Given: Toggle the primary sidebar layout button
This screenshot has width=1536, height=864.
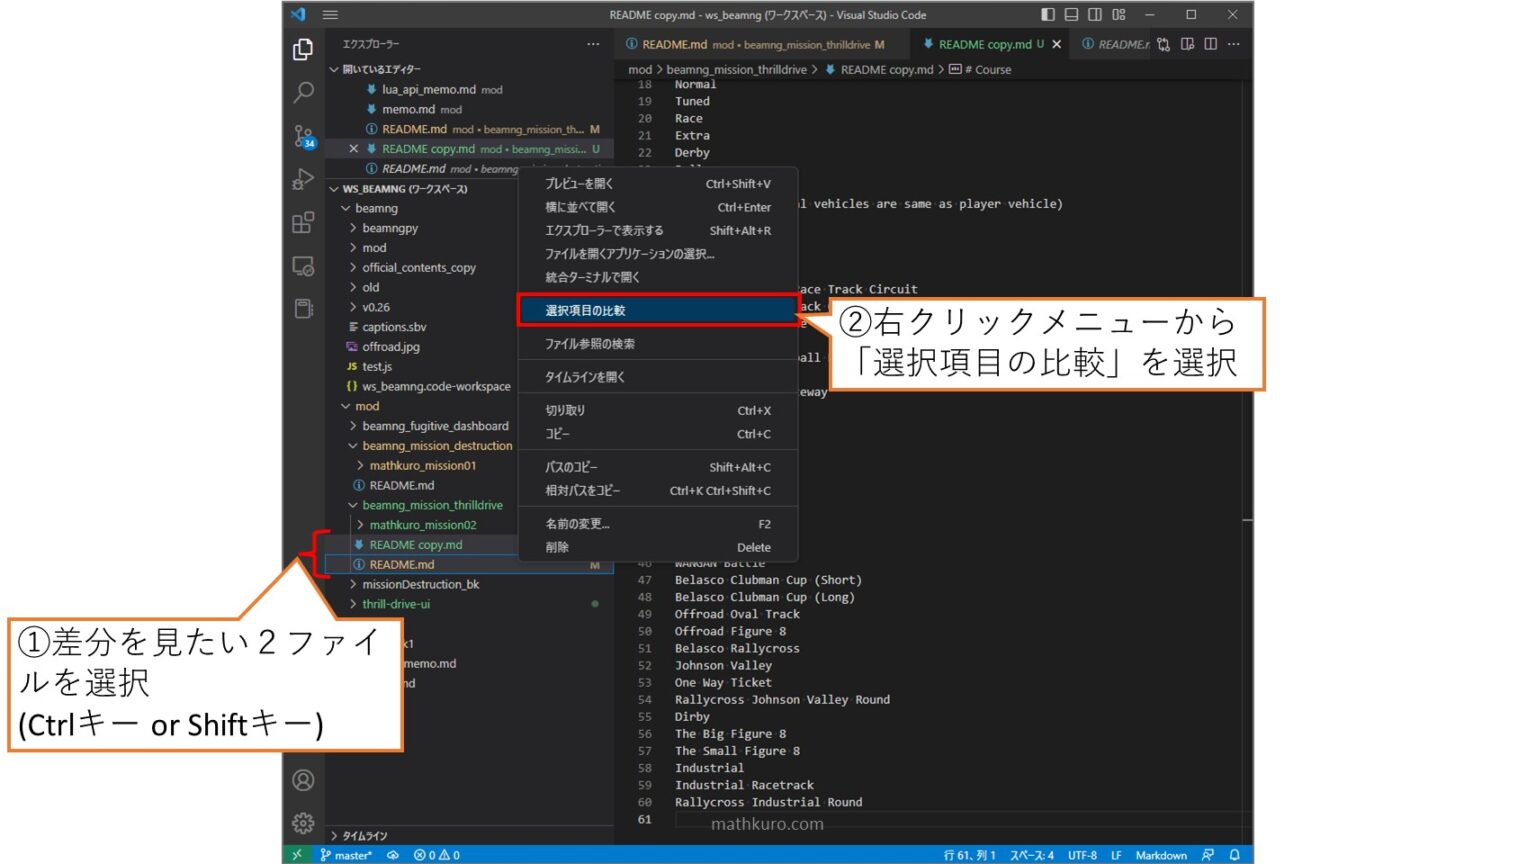Looking at the screenshot, I should pyautogui.click(x=1048, y=15).
